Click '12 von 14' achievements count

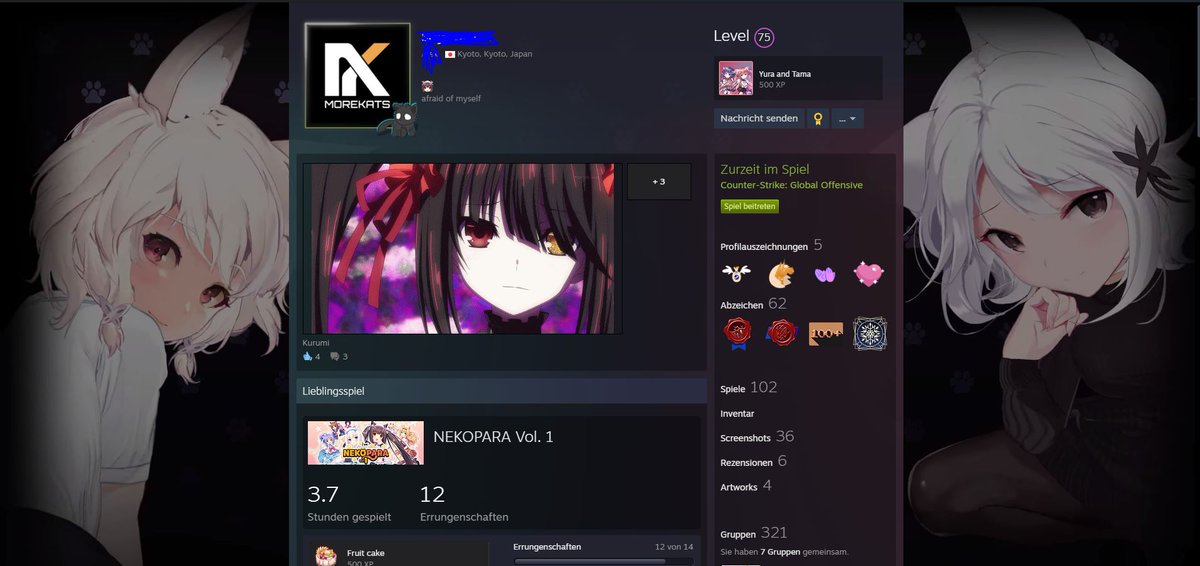click(674, 547)
